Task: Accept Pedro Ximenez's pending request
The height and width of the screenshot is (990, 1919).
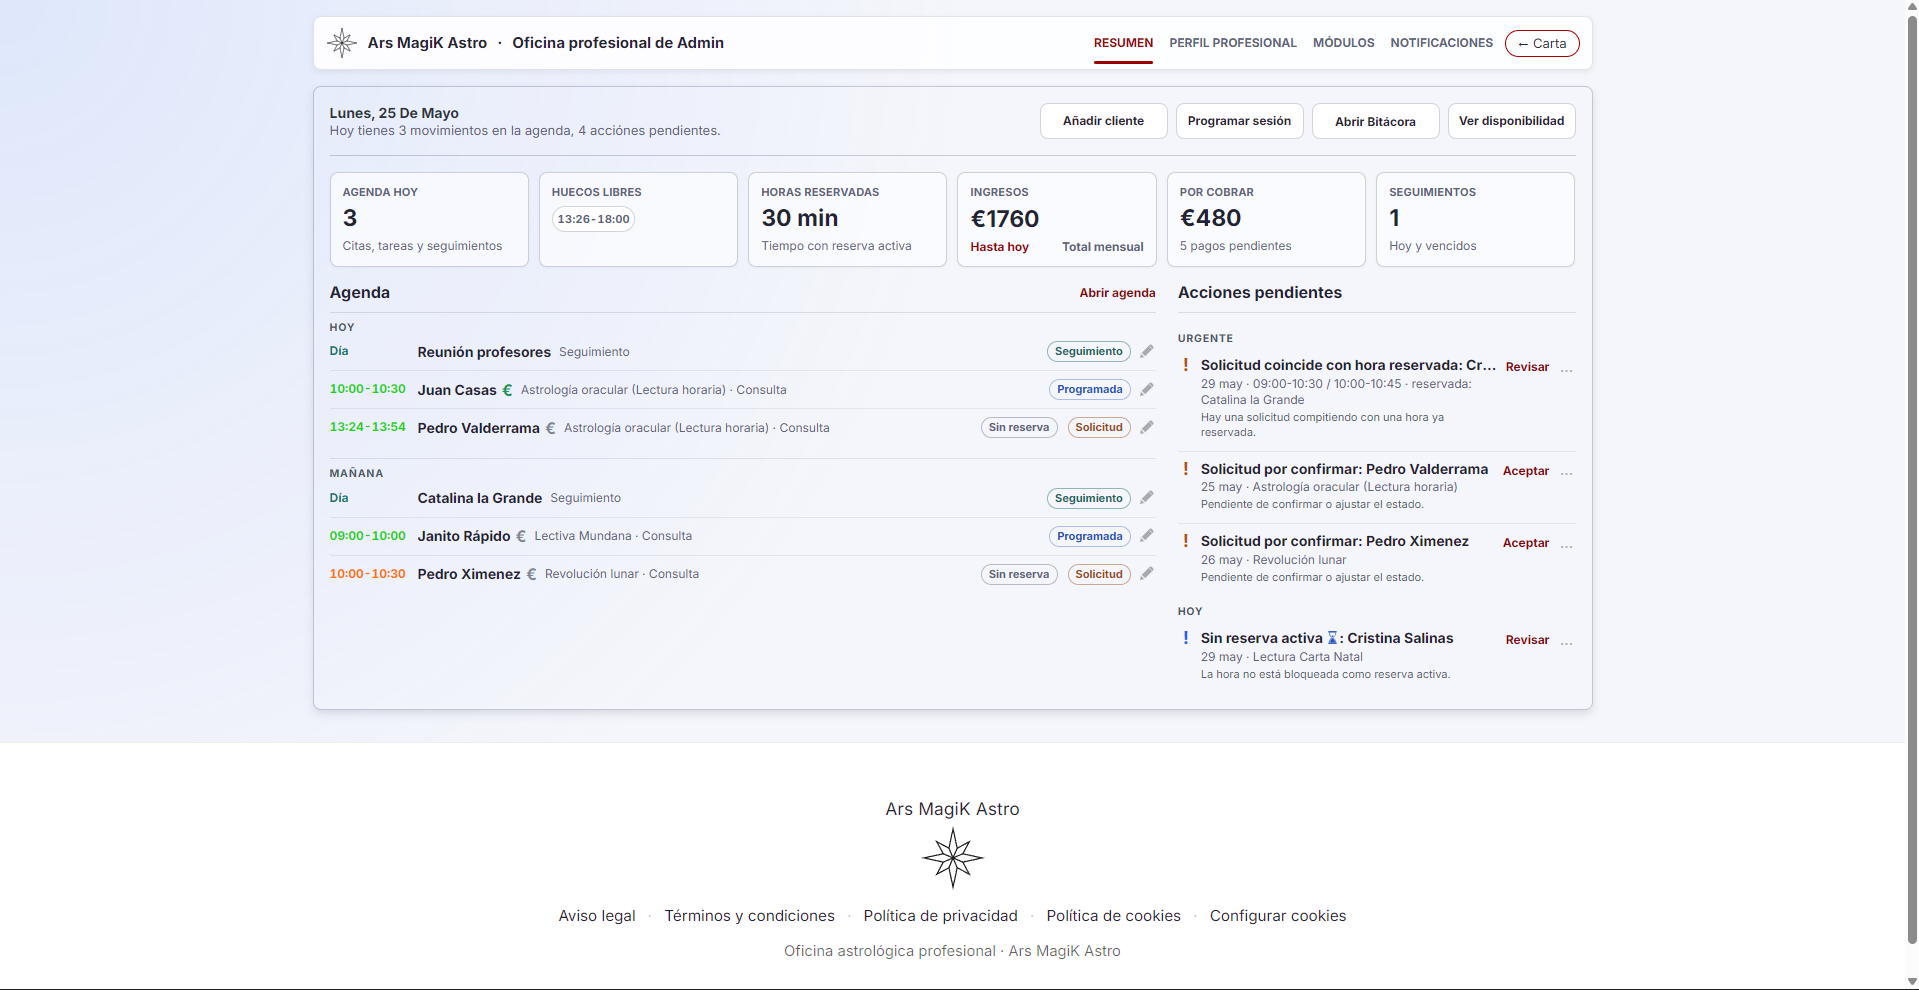Action: pyautogui.click(x=1526, y=543)
